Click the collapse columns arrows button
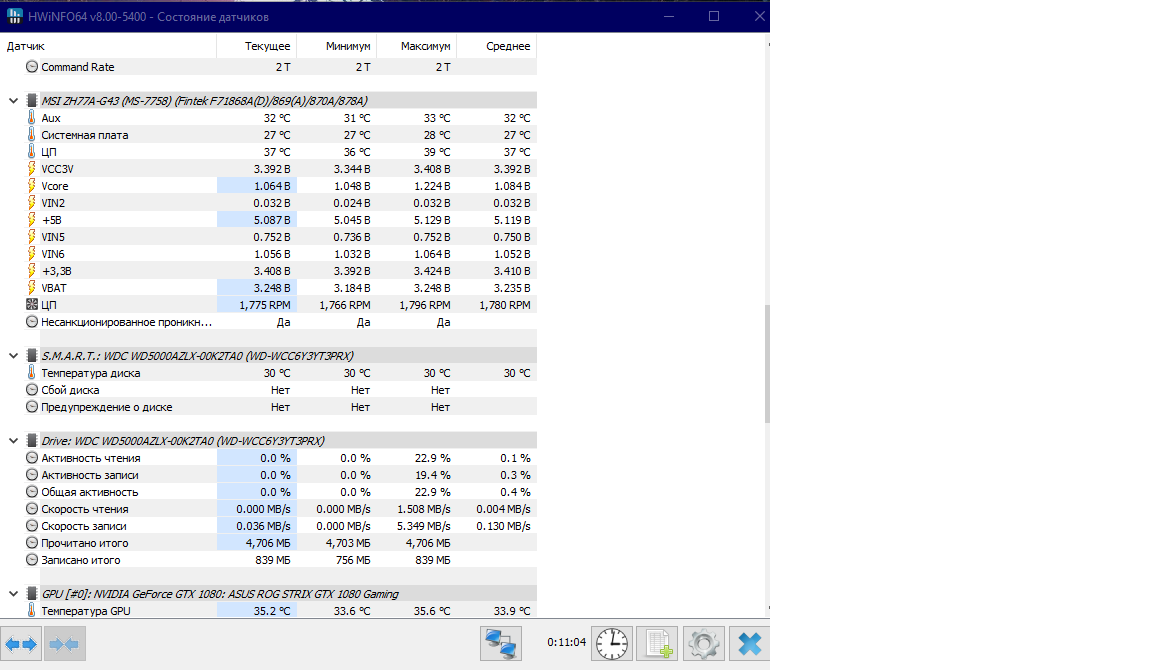The width and height of the screenshot is (1152, 670). click(65, 644)
